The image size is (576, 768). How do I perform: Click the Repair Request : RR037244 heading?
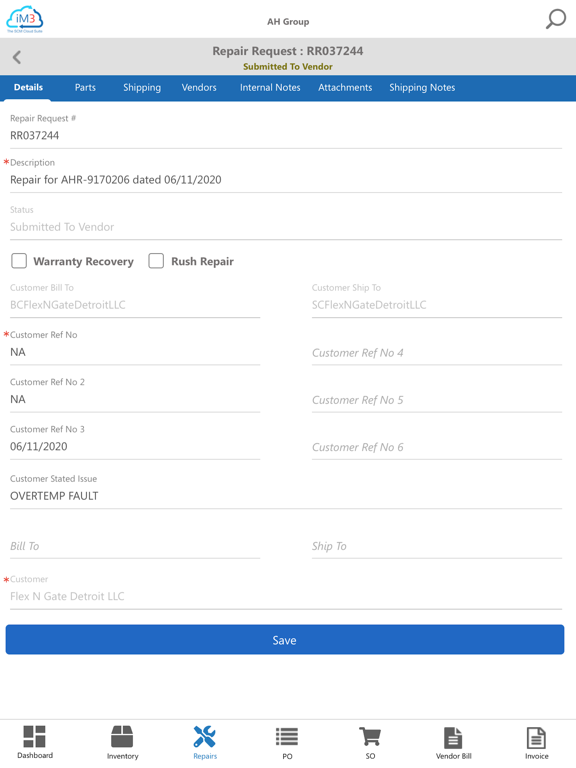[288, 51]
